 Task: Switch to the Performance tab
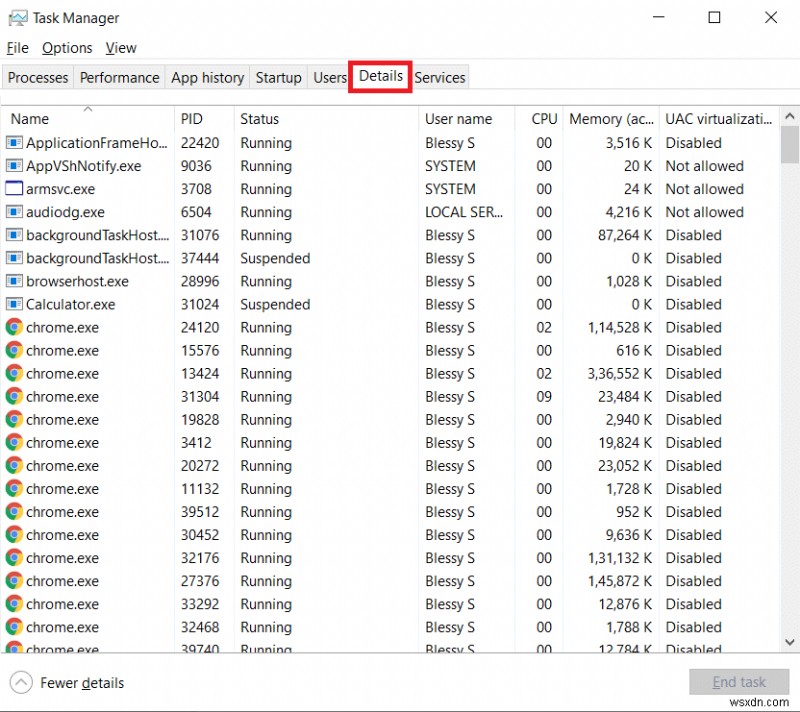pyautogui.click(x=119, y=77)
